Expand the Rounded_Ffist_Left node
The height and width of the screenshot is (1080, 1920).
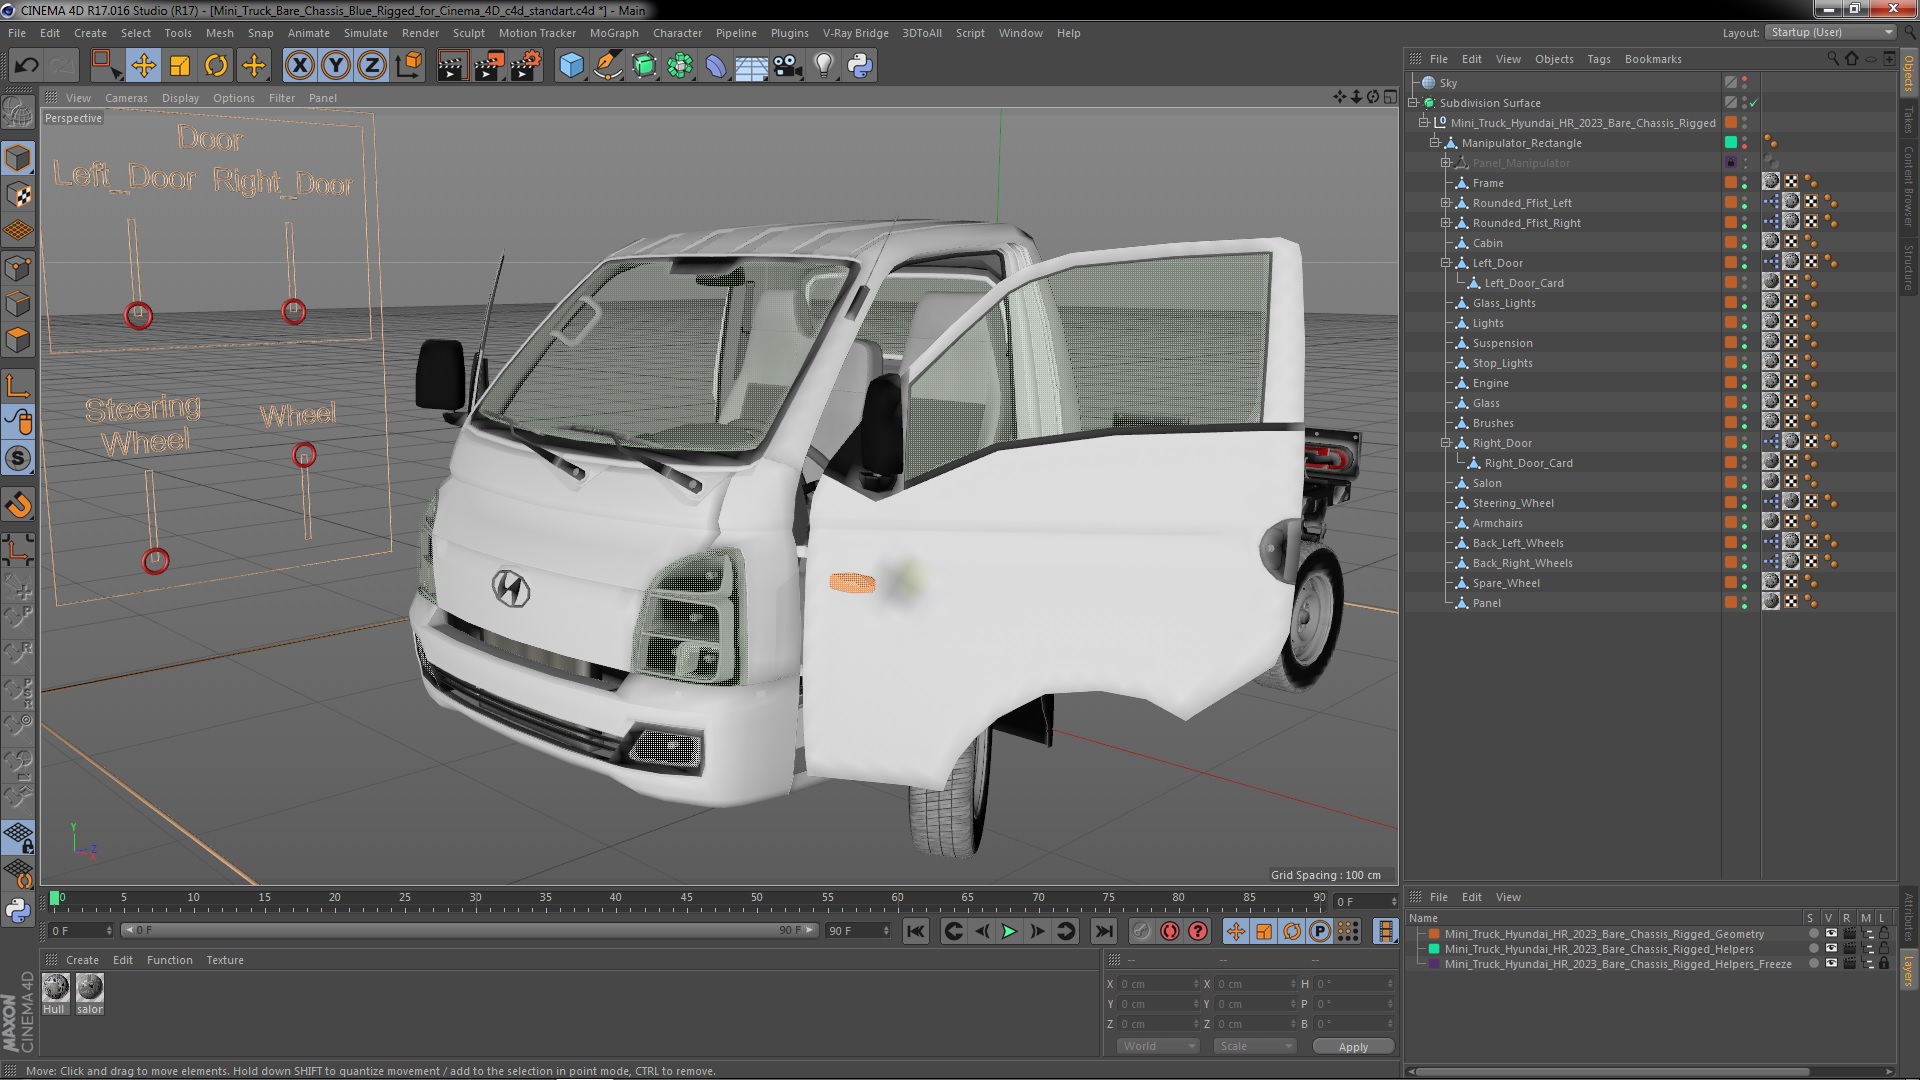tap(1445, 203)
